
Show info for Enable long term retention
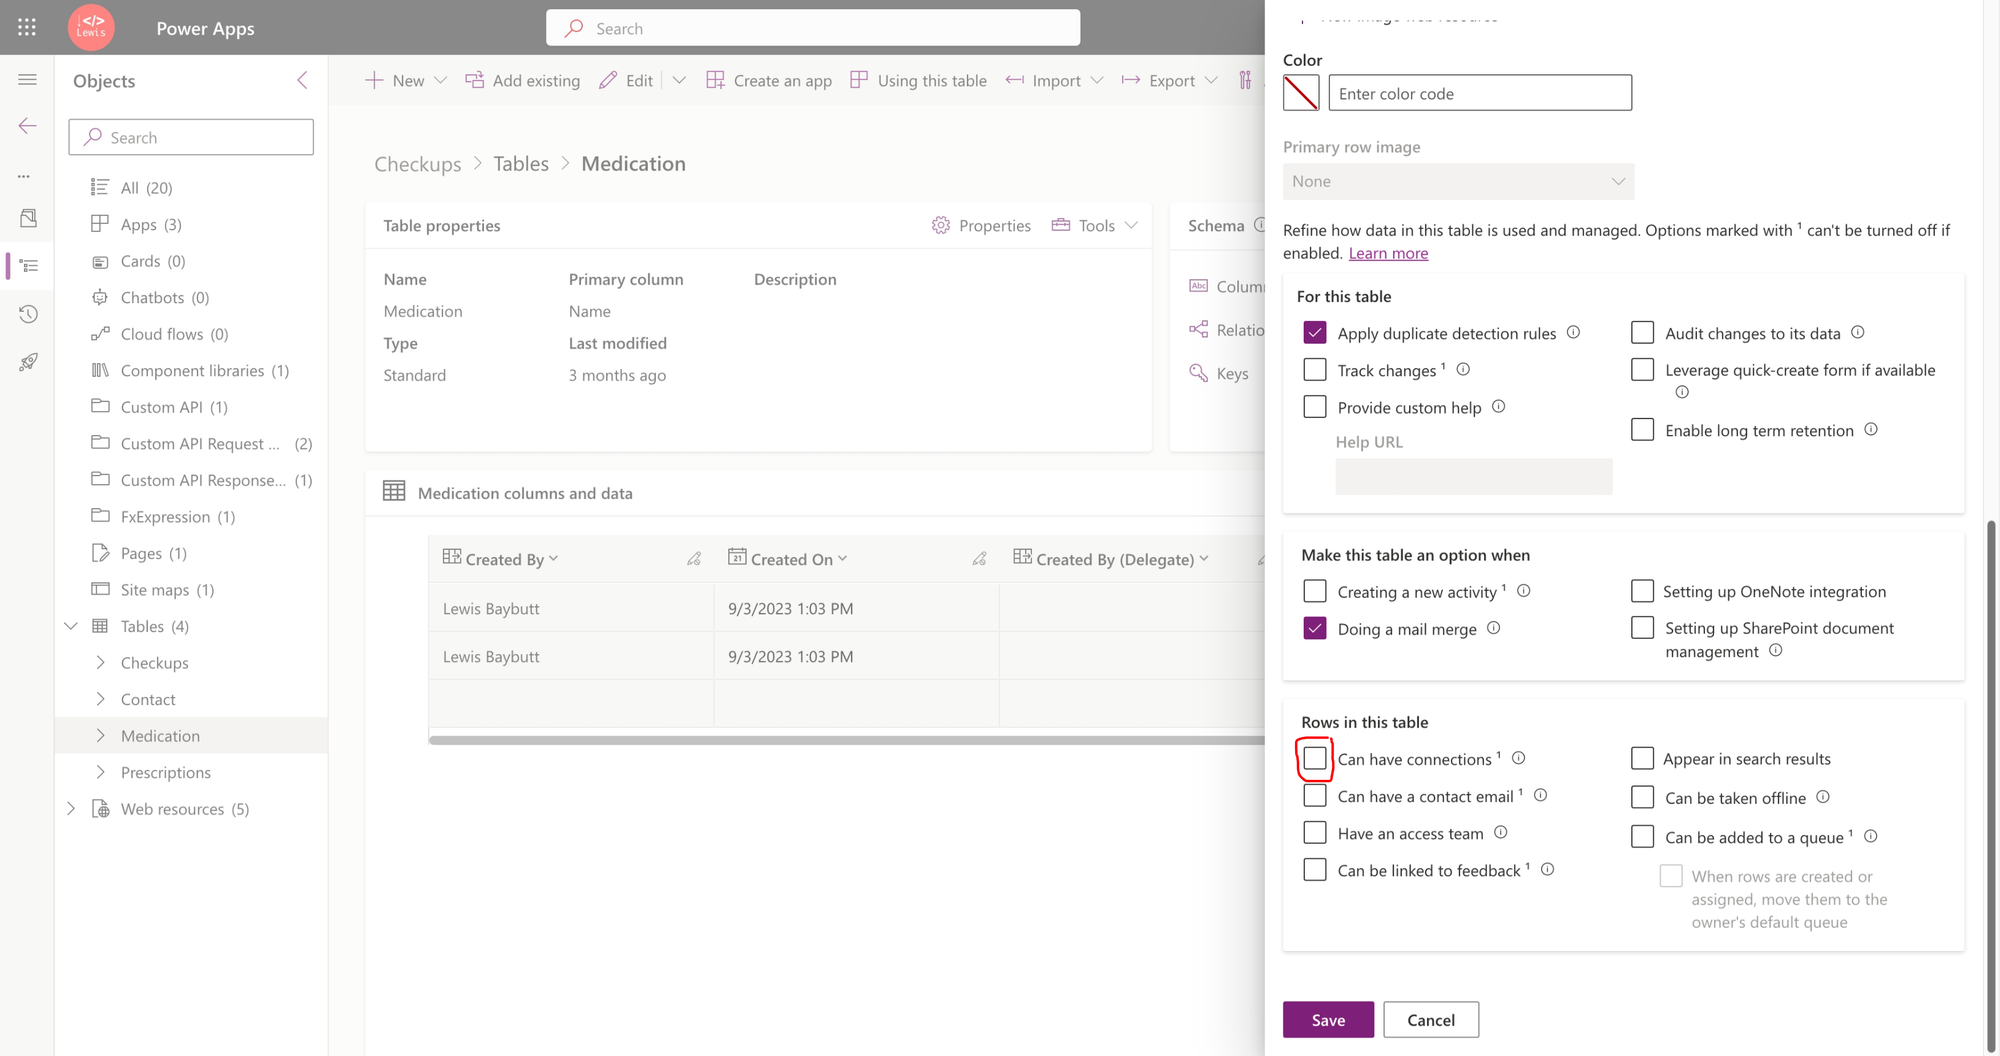1871,429
